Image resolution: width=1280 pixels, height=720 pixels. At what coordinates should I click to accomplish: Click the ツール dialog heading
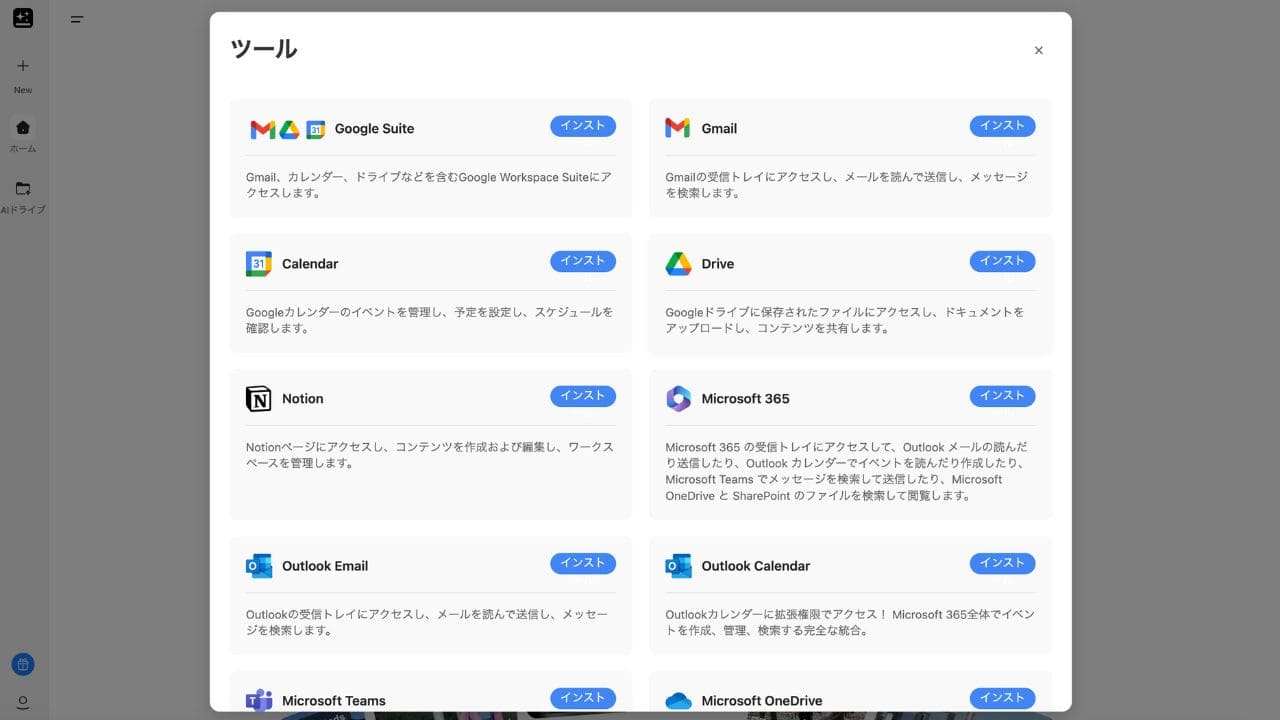point(264,49)
